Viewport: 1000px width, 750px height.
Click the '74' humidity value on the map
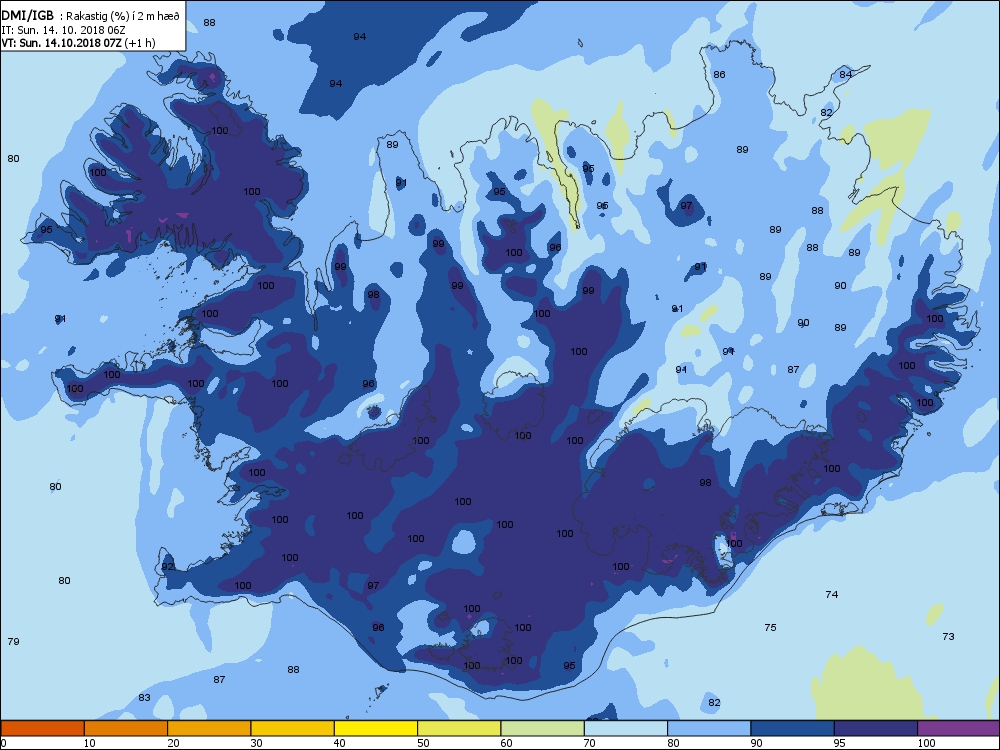[832, 594]
